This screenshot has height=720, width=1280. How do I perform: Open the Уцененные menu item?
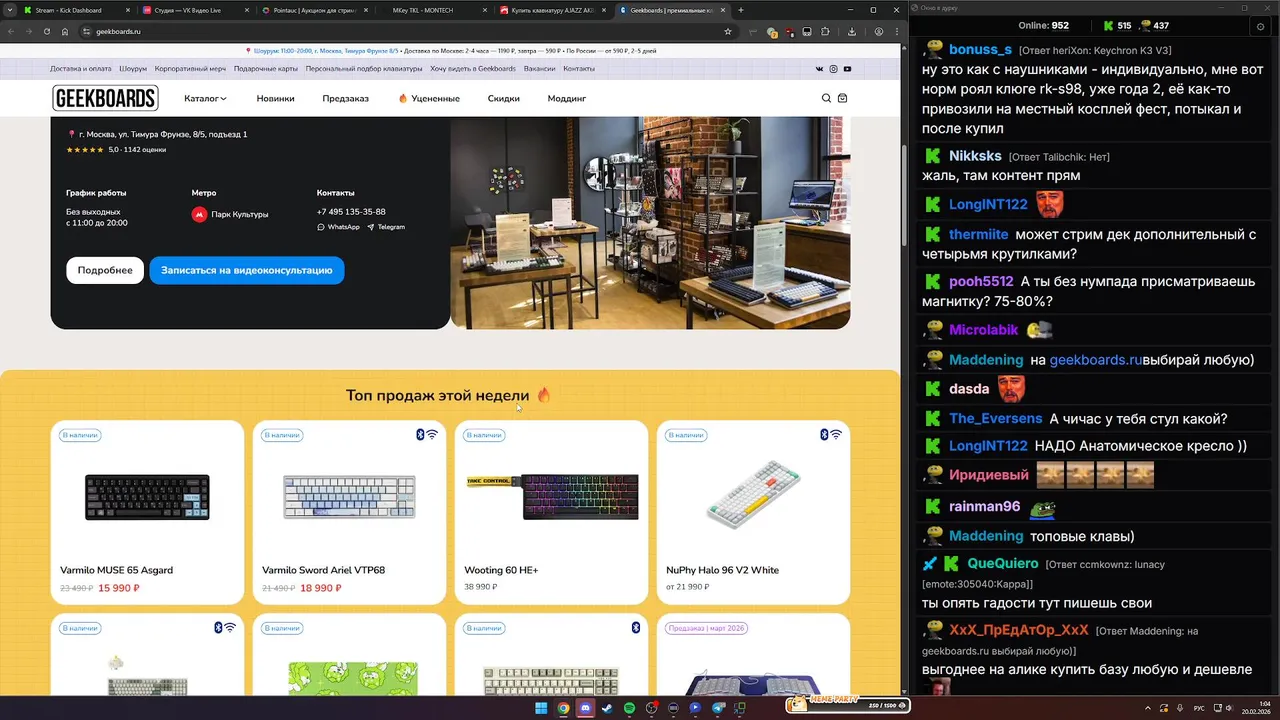[x=429, y=99]
